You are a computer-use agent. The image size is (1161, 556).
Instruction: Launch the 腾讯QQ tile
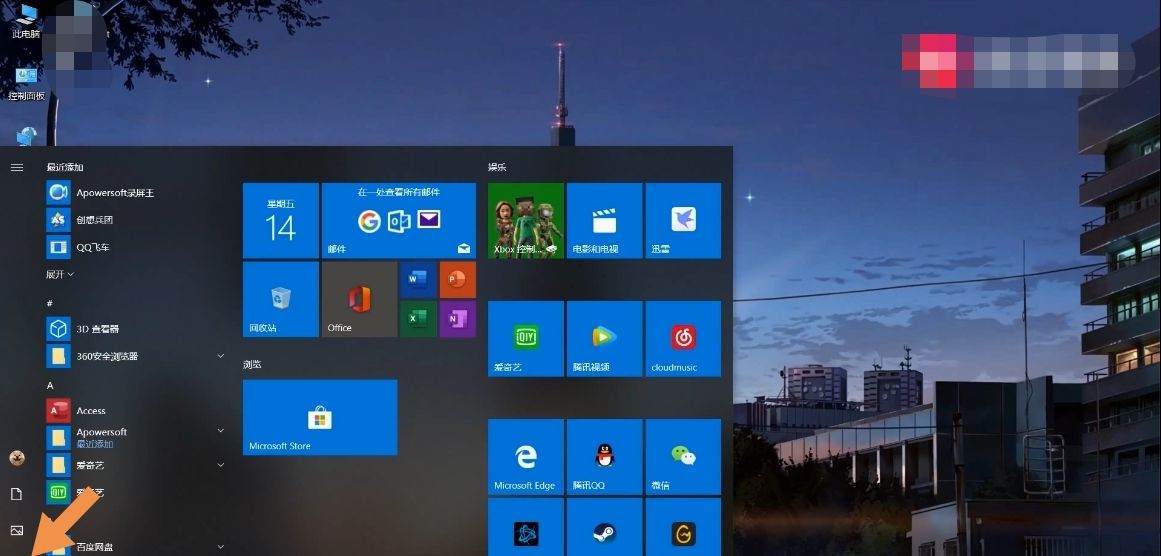[x=604, y=457]
